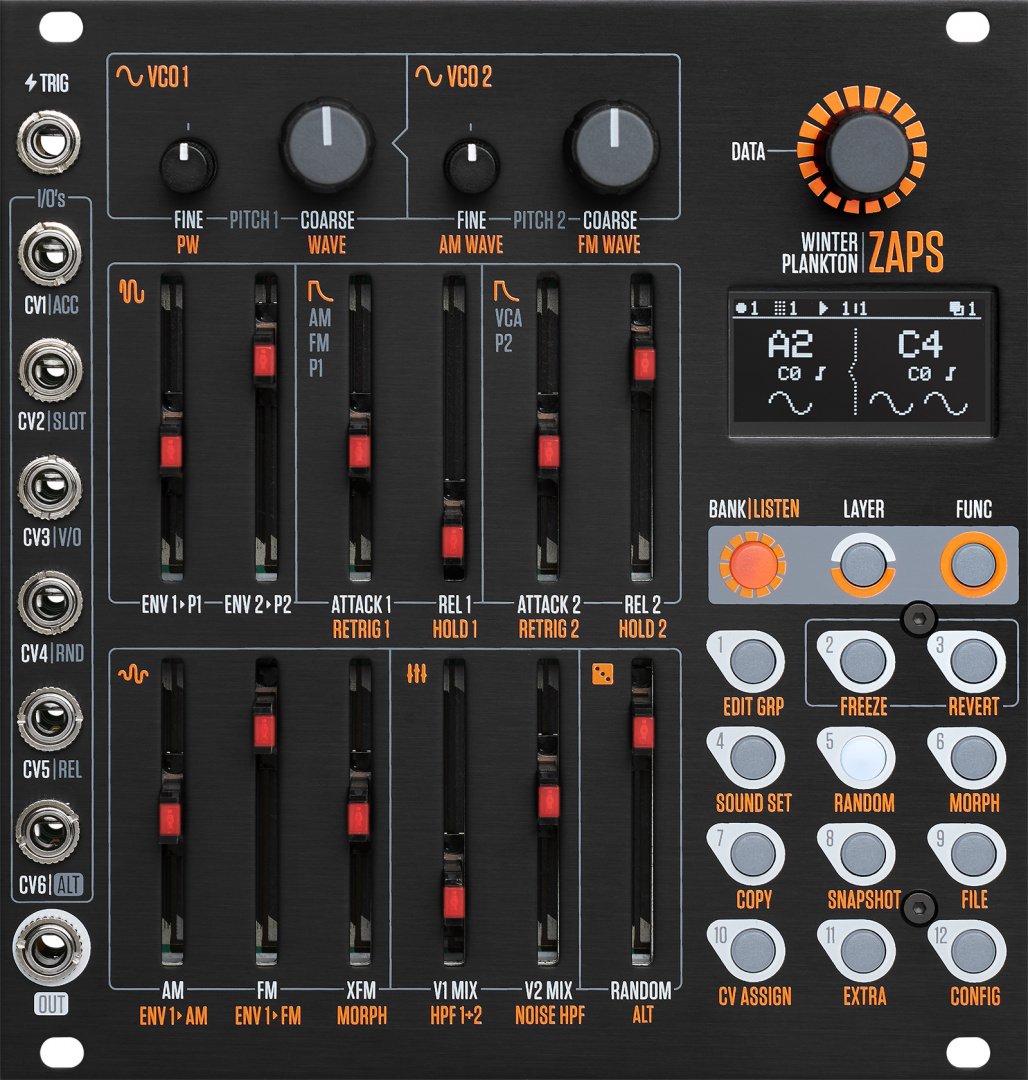Click the VCO 1 sine wave icon
The height and width of the screenshot is (1080, 1028).
(x=129, y=76)
